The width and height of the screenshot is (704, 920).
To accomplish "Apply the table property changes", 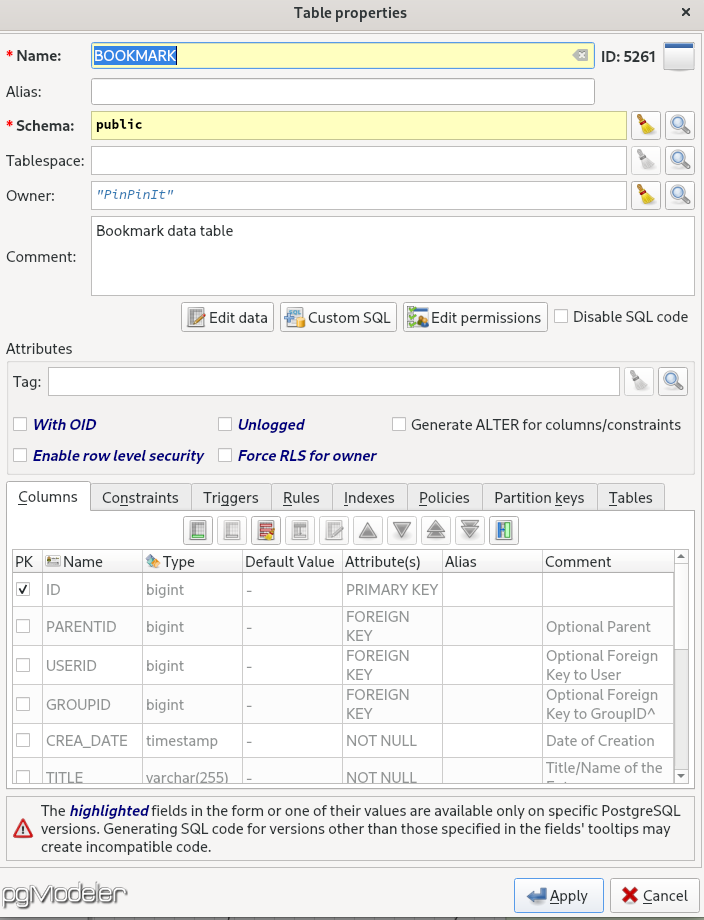I will [558, 896].
